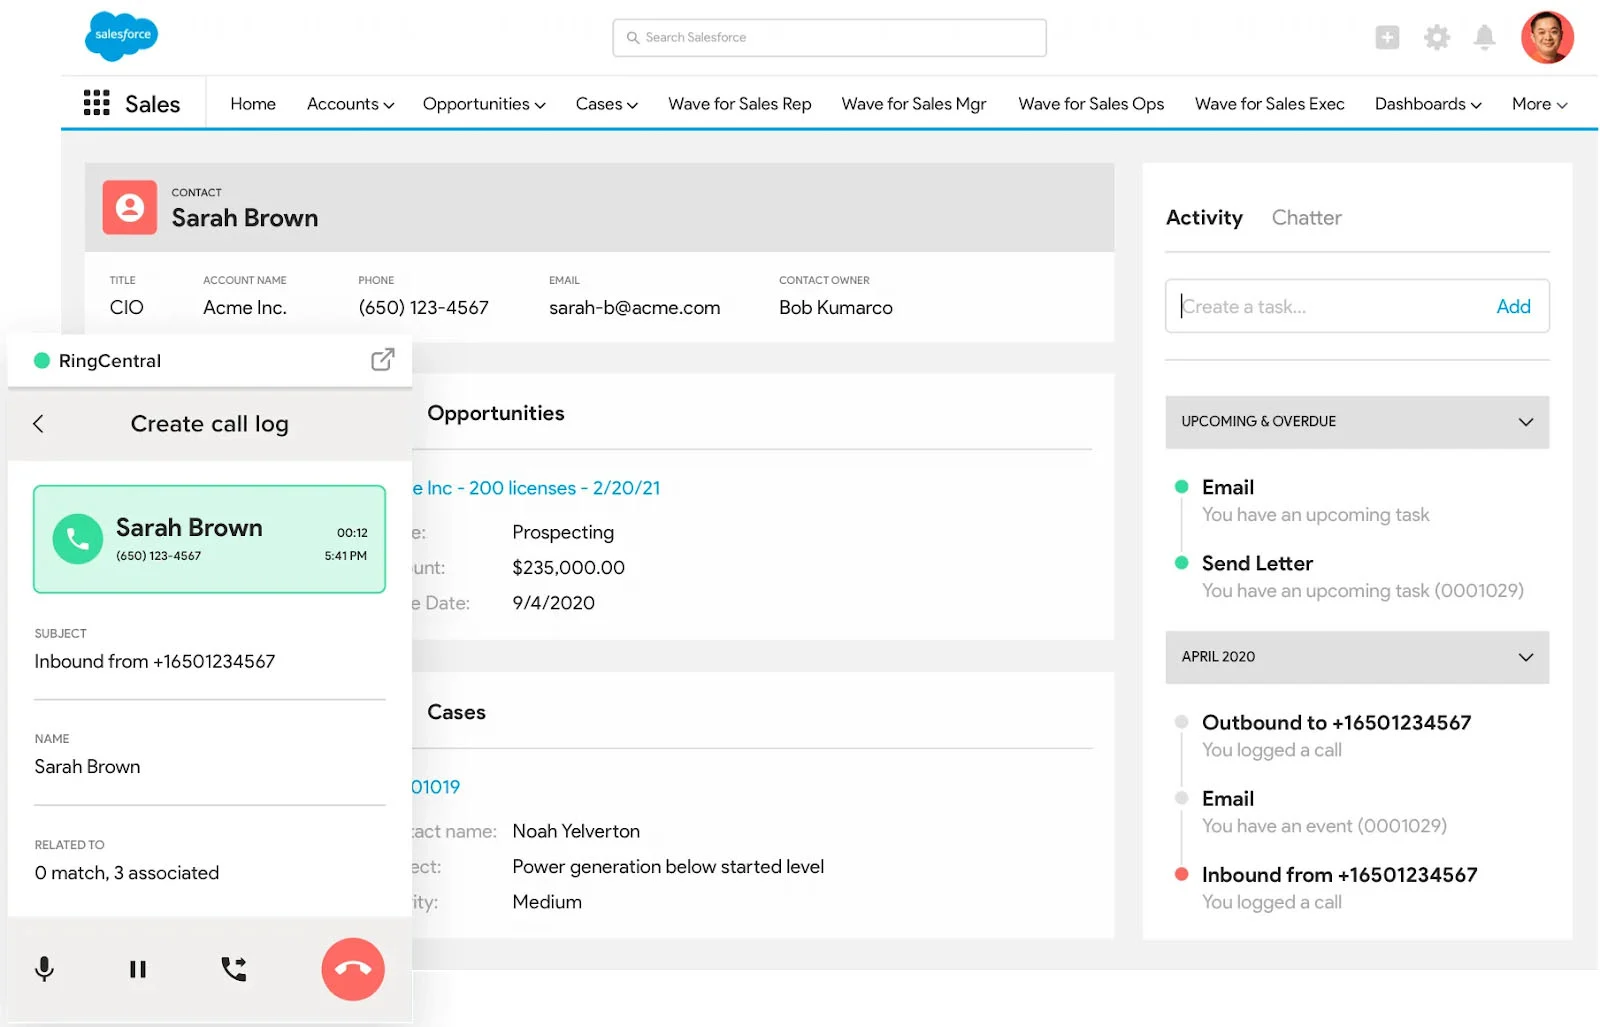Switch to the Chatter tab
Image resolution: width=1600 pixels, height=1027 pixels.
pyautogui.click(x=1306, y=218)
